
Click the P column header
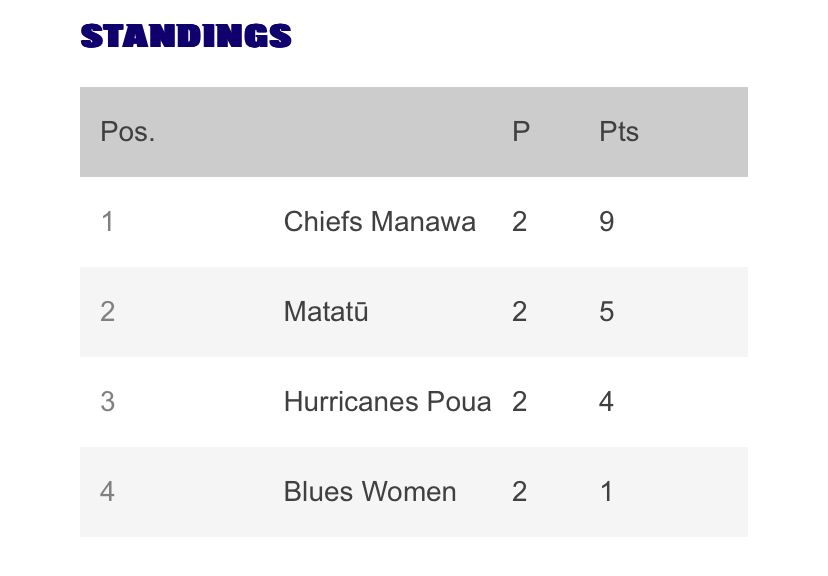521,131
